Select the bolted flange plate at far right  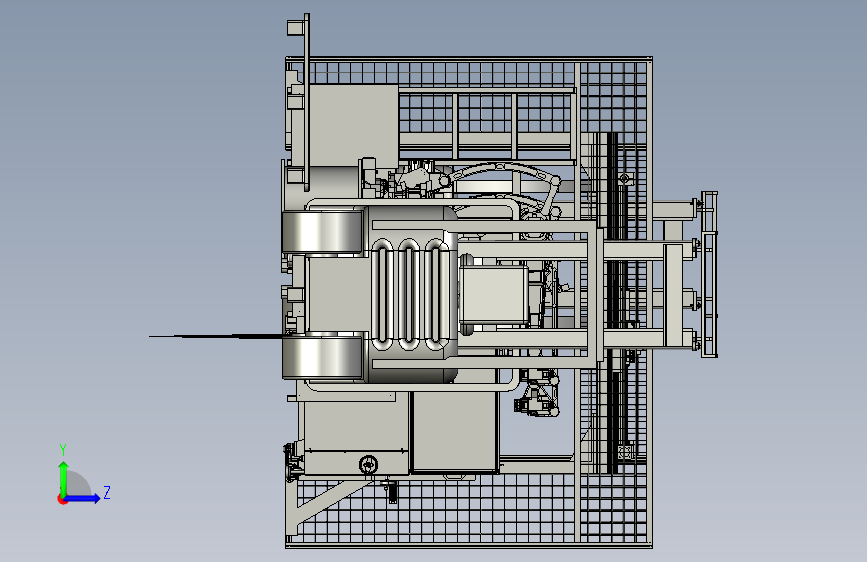coord(709,274)
